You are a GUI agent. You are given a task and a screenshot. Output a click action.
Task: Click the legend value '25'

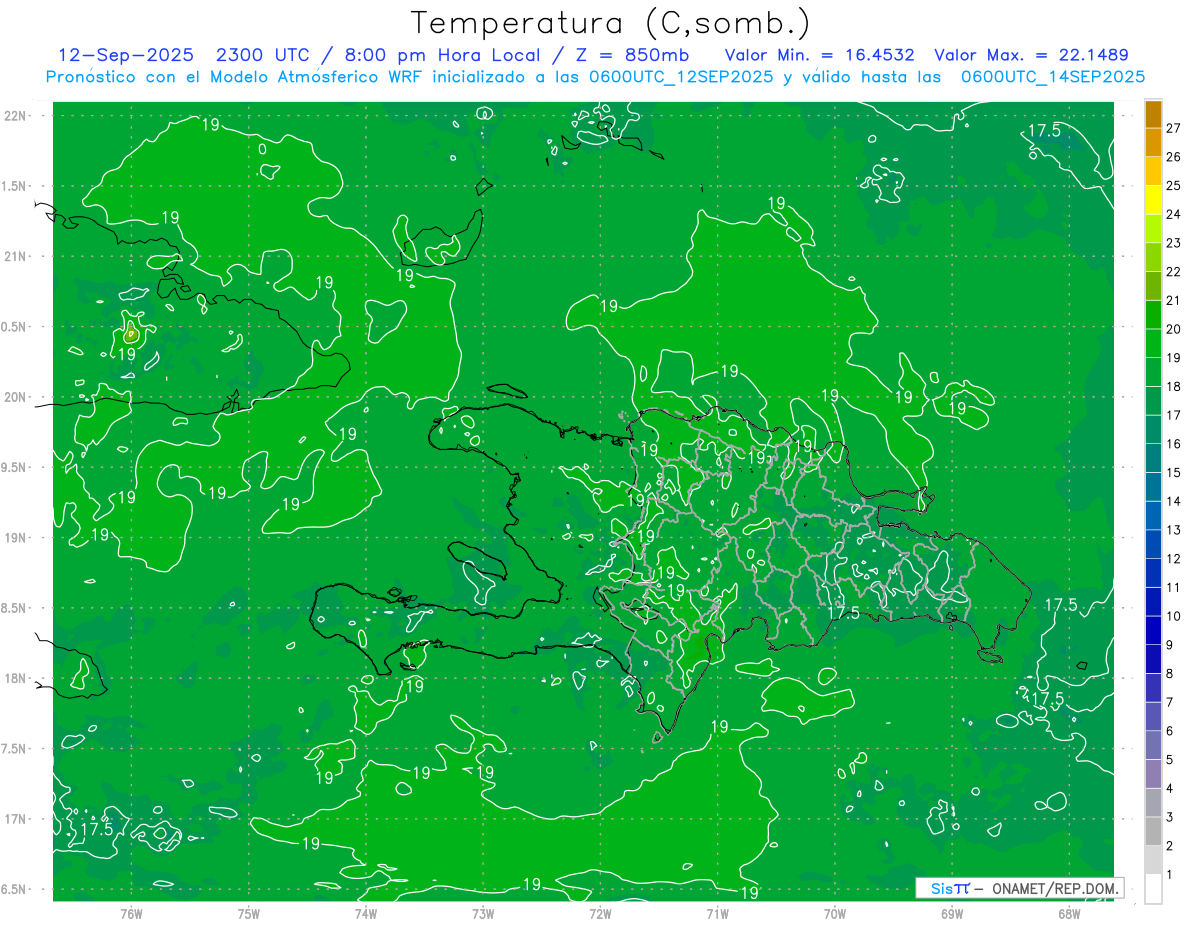coord(1173,185)
